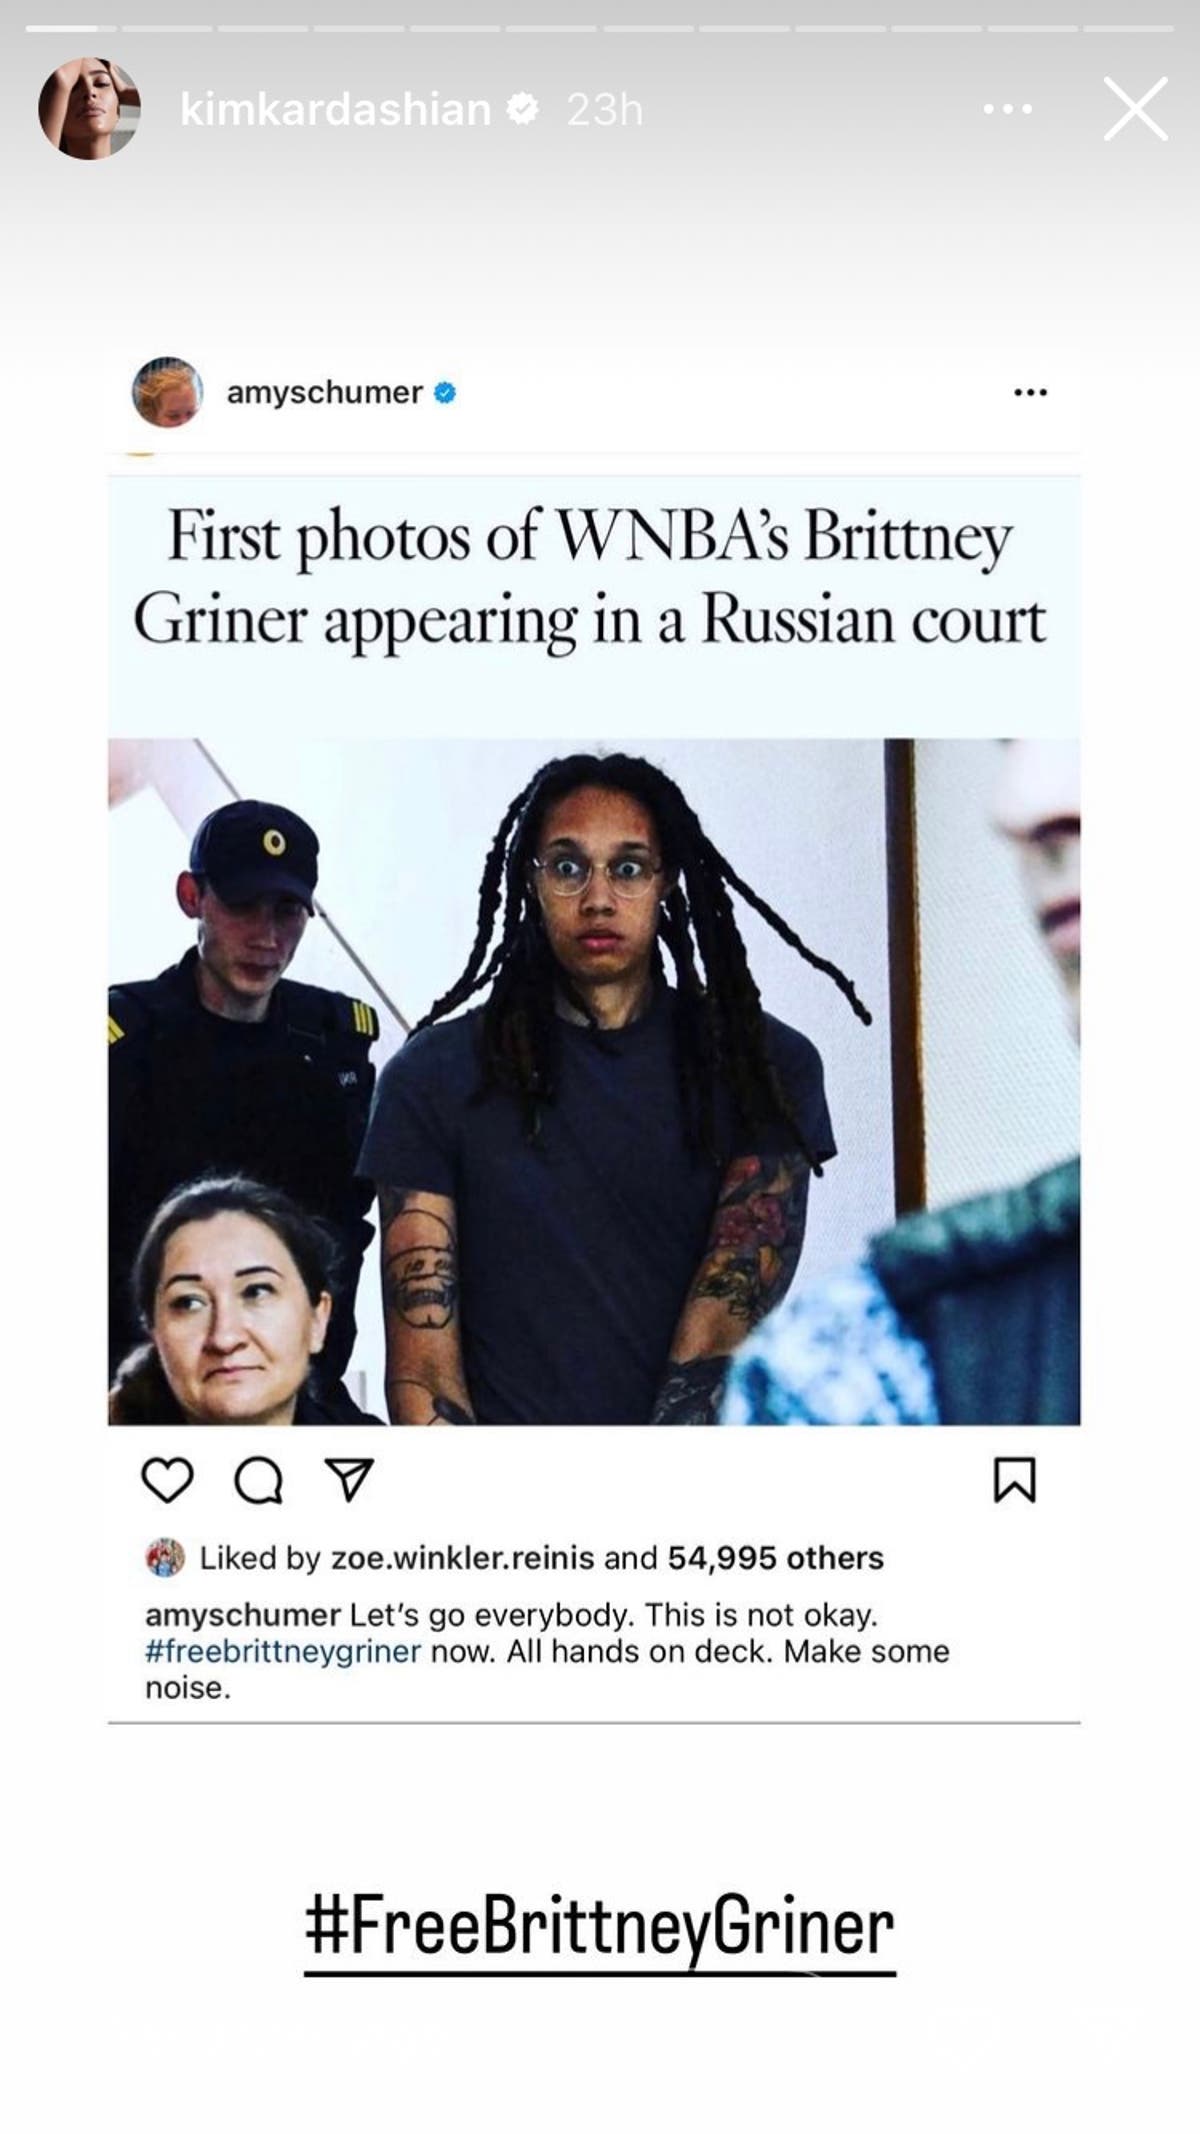The image size is (1200, 2134).
Task: Tap the #freebrittneygriner hashtag in caption
Action: [x=283, y=1651]
